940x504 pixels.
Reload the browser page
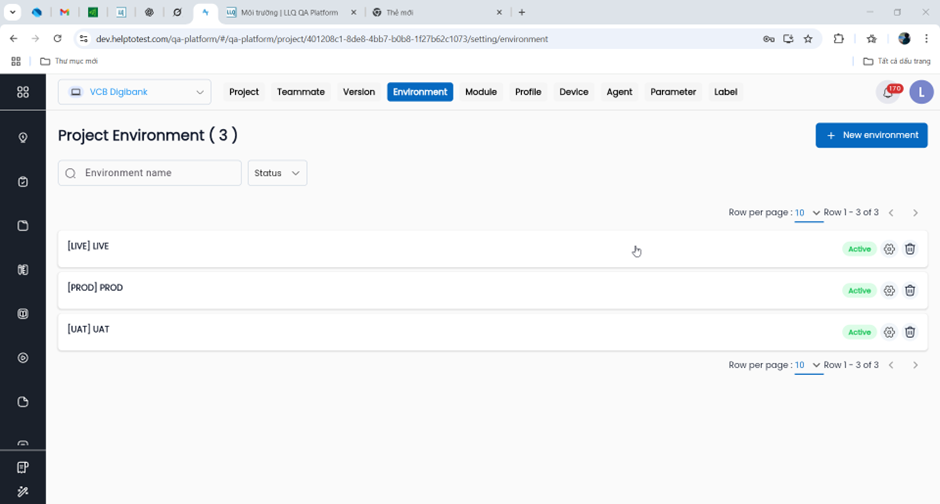click(57, 39)
